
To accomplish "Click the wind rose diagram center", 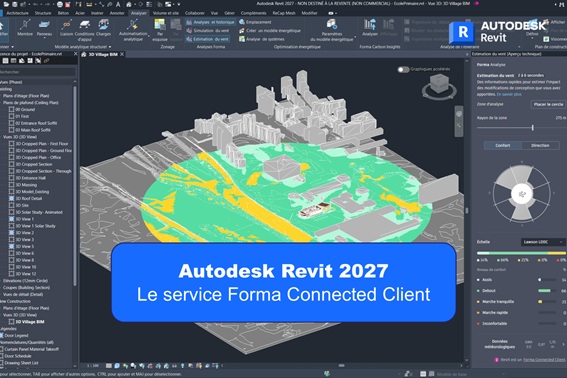I will tap(521, 194).
